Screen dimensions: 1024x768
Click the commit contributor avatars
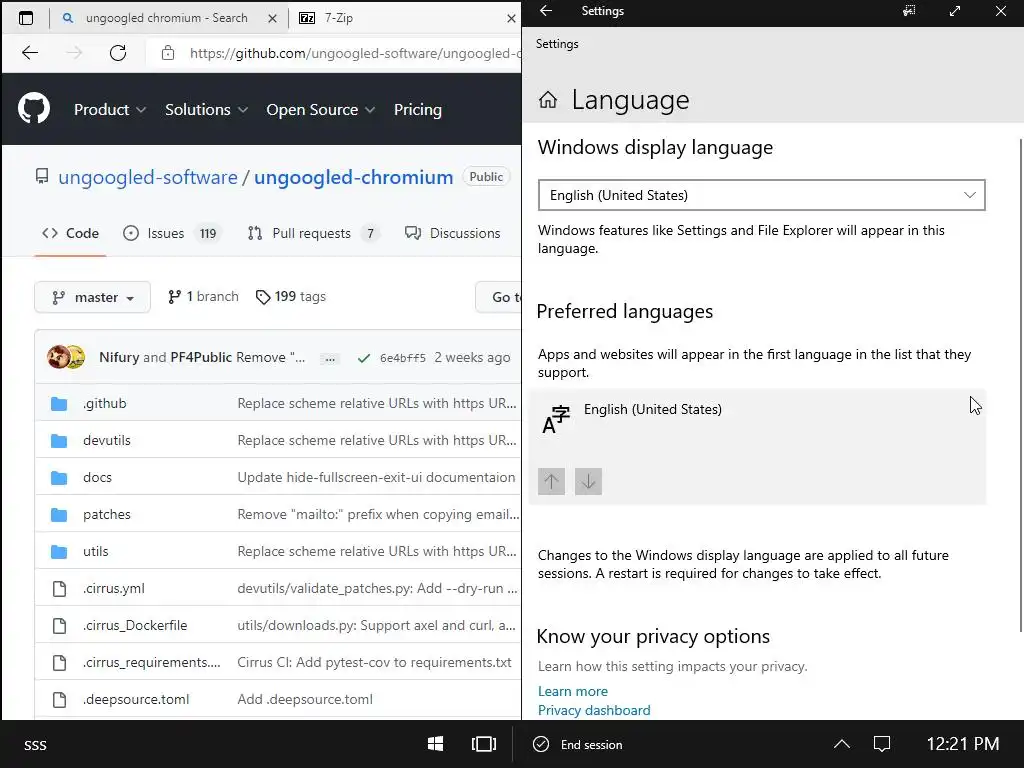(66, 357)
